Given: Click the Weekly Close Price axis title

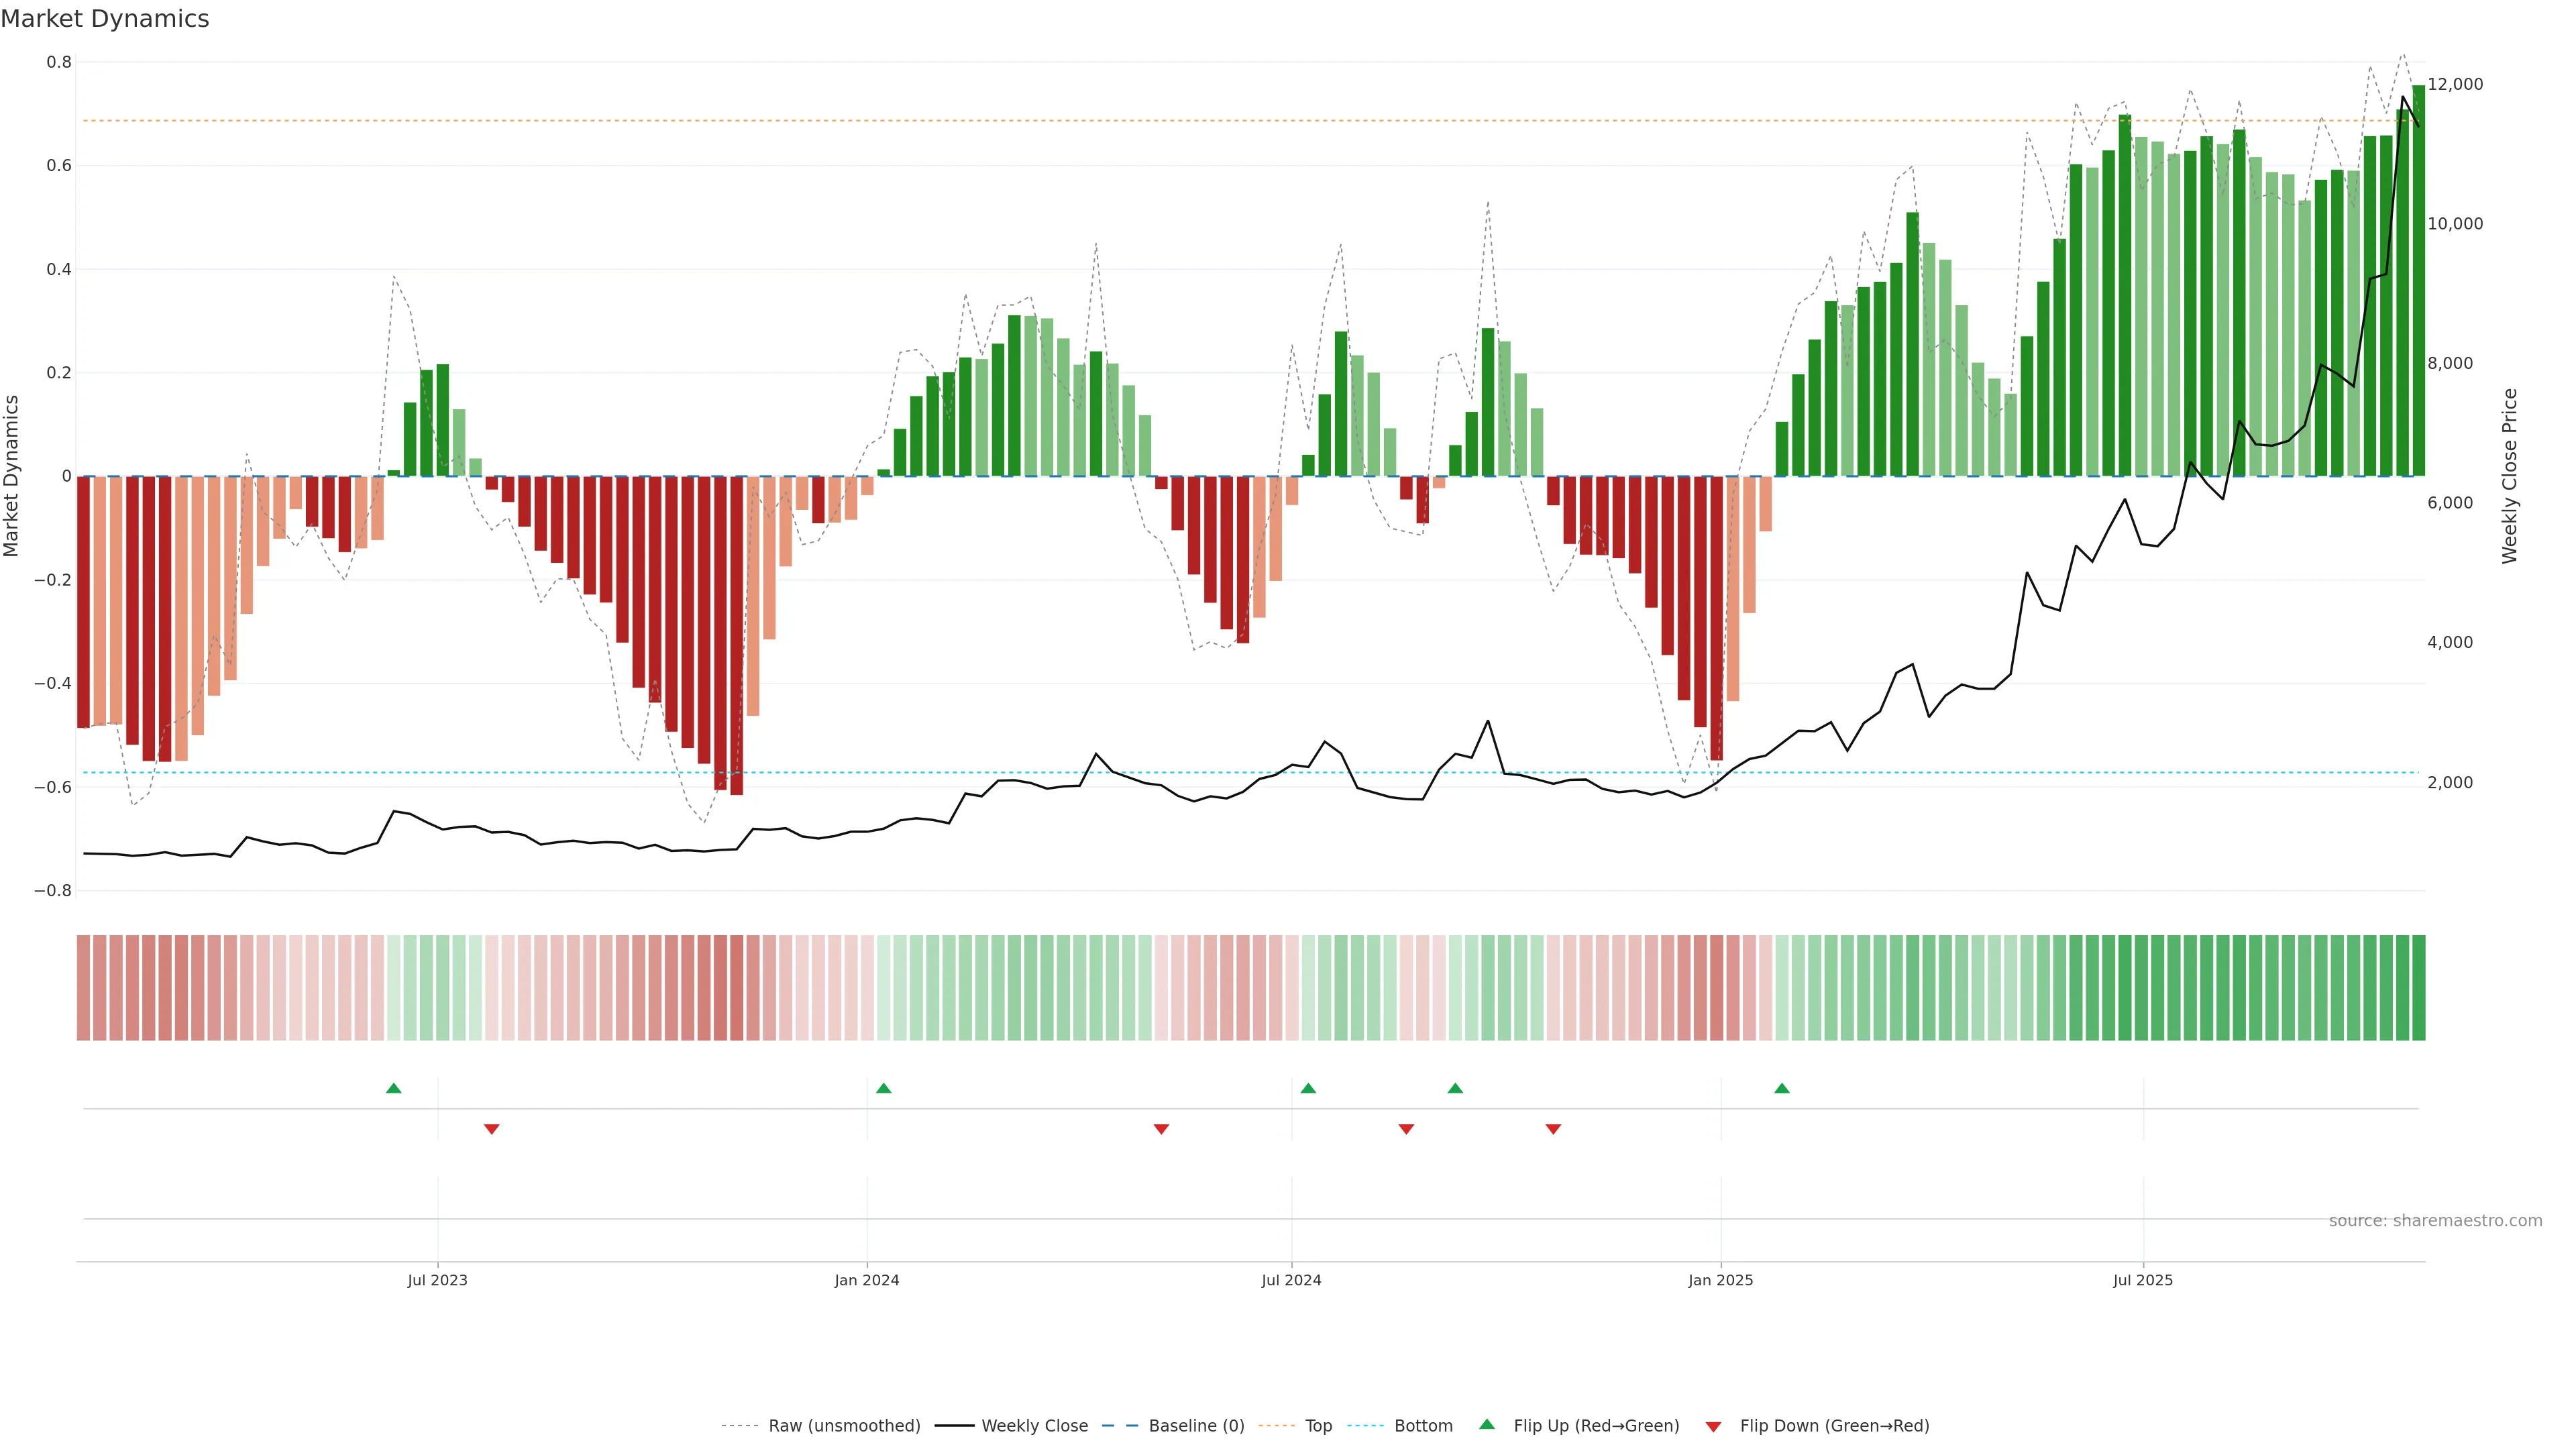Looking at the screenshot, I should pos(2509,476).
